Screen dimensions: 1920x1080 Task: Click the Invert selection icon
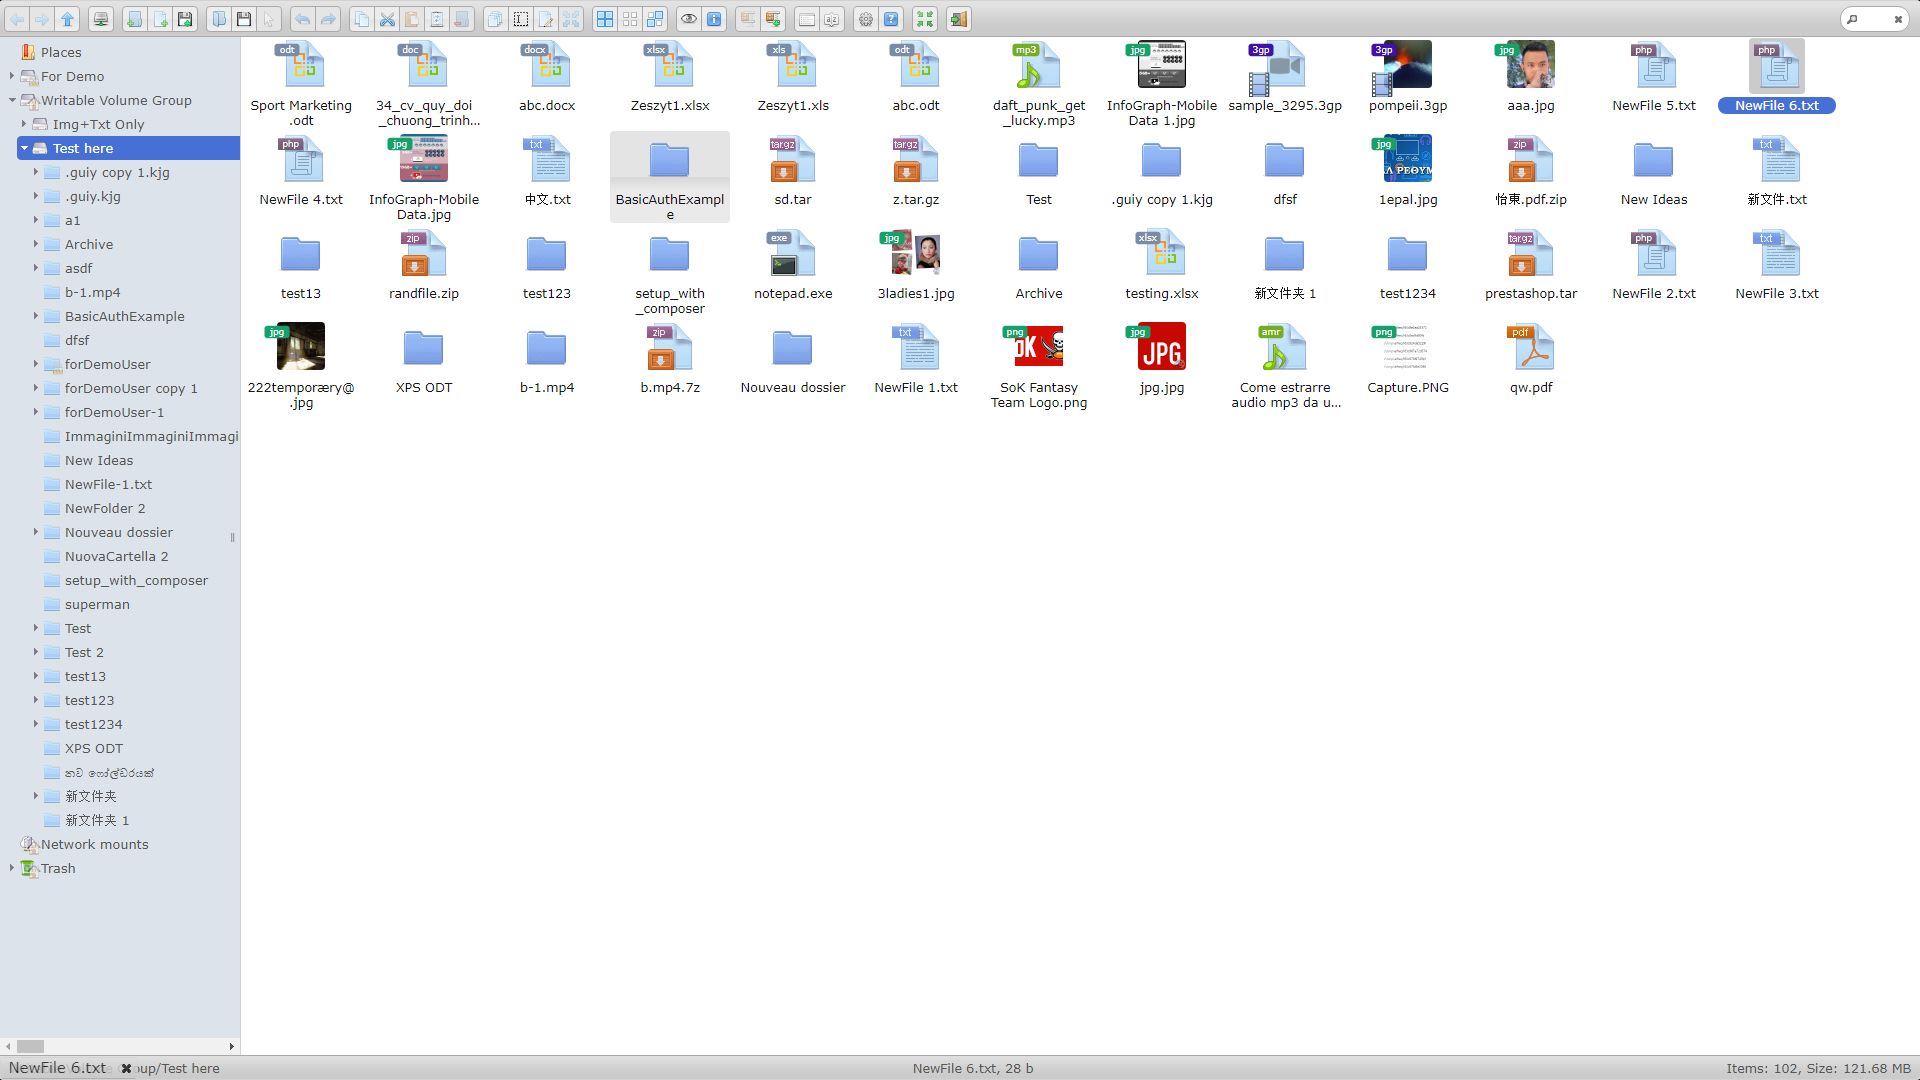pyautogui.click(x=655, y=19)
